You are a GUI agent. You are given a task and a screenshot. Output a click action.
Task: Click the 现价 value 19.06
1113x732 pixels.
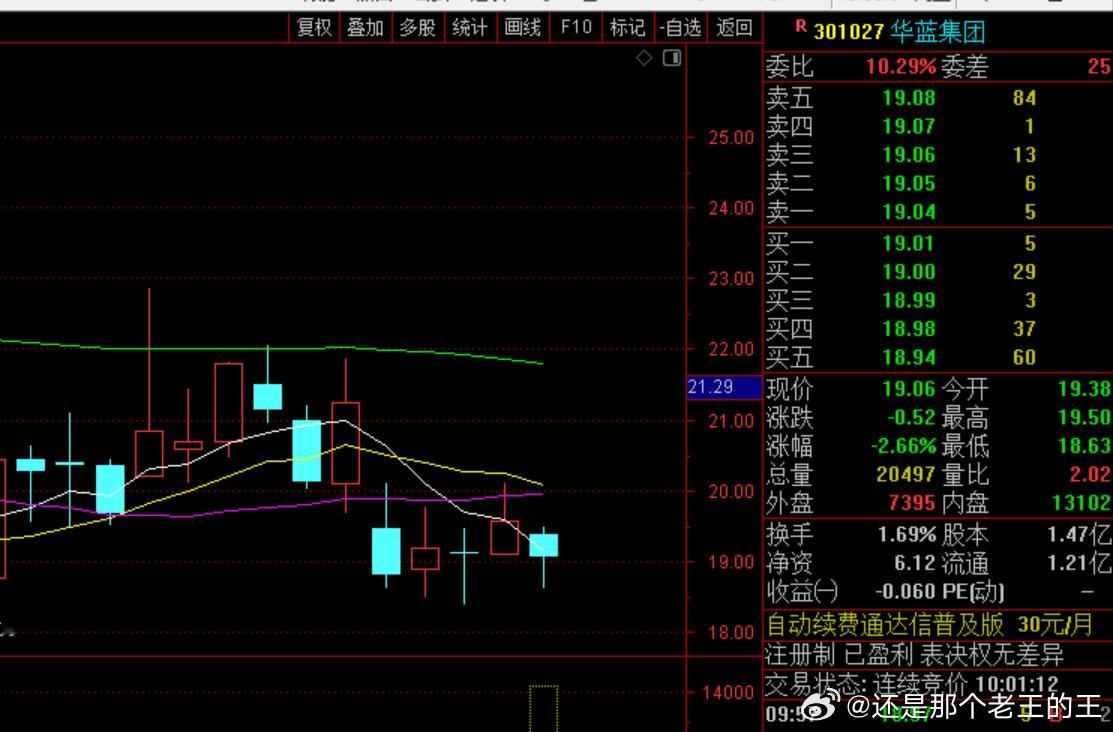pyautogui.click(x=909, y=389)
